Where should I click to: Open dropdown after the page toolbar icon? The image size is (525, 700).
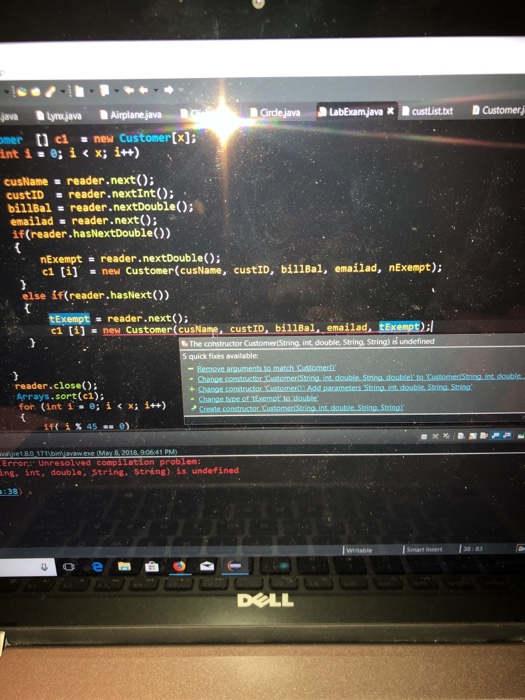point(91,91)
